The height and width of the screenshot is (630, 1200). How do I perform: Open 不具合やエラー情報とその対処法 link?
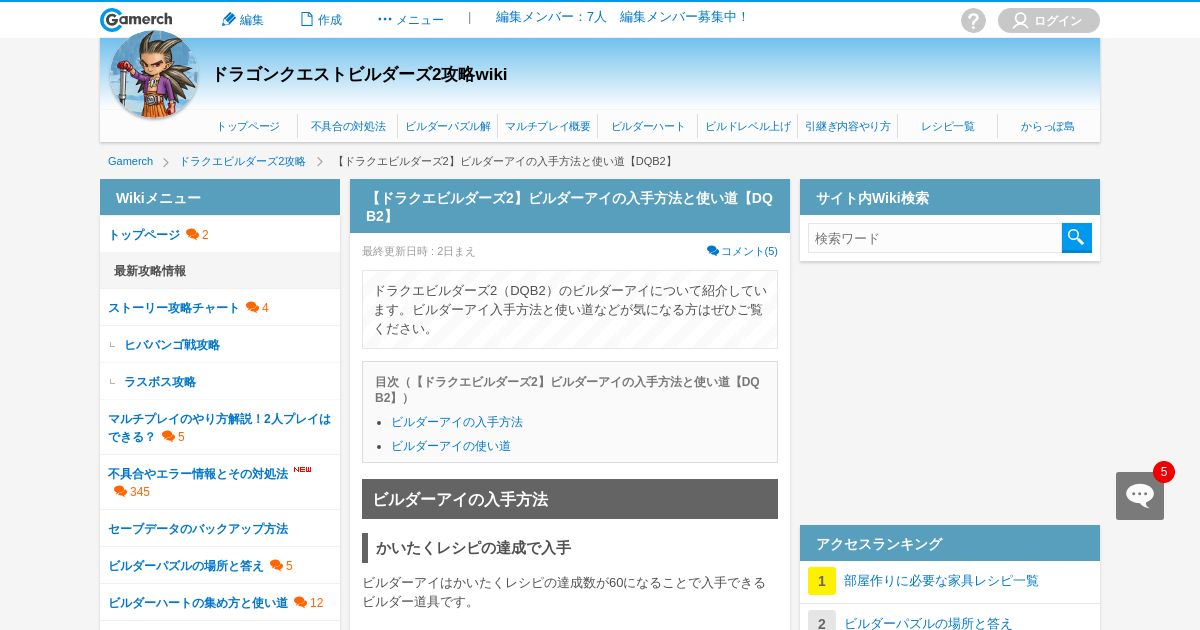(x=198, y=474)
